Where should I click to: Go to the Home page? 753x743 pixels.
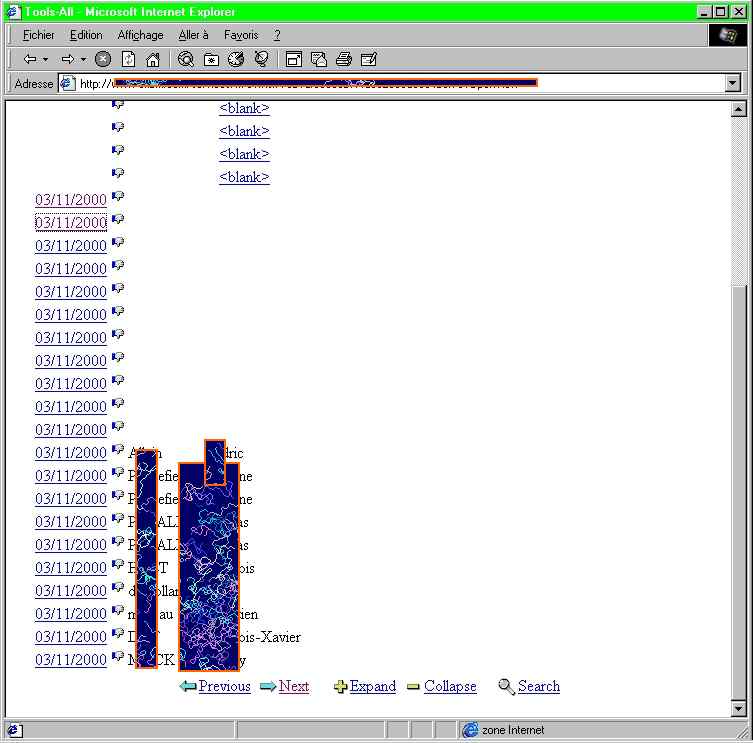[153, 60]
